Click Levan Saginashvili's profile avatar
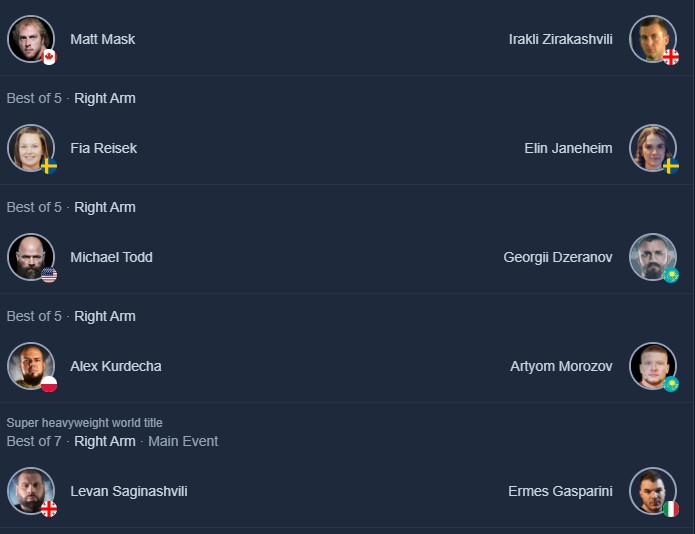Viewport: 695px width, 534px height. point(30,491)
